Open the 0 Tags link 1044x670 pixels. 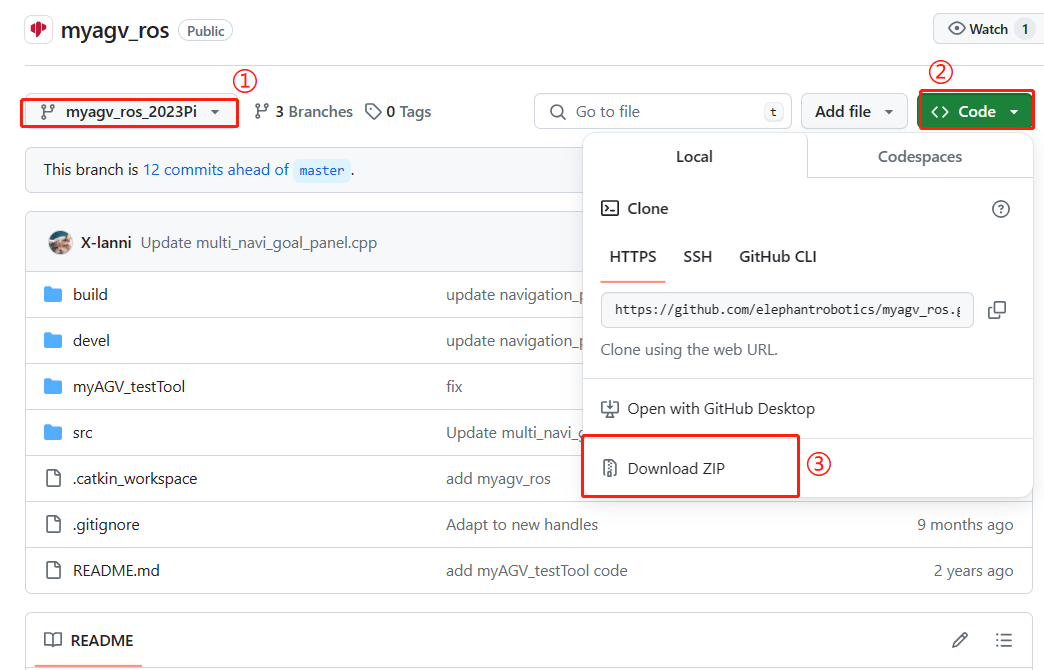click(x=398, y=112)
